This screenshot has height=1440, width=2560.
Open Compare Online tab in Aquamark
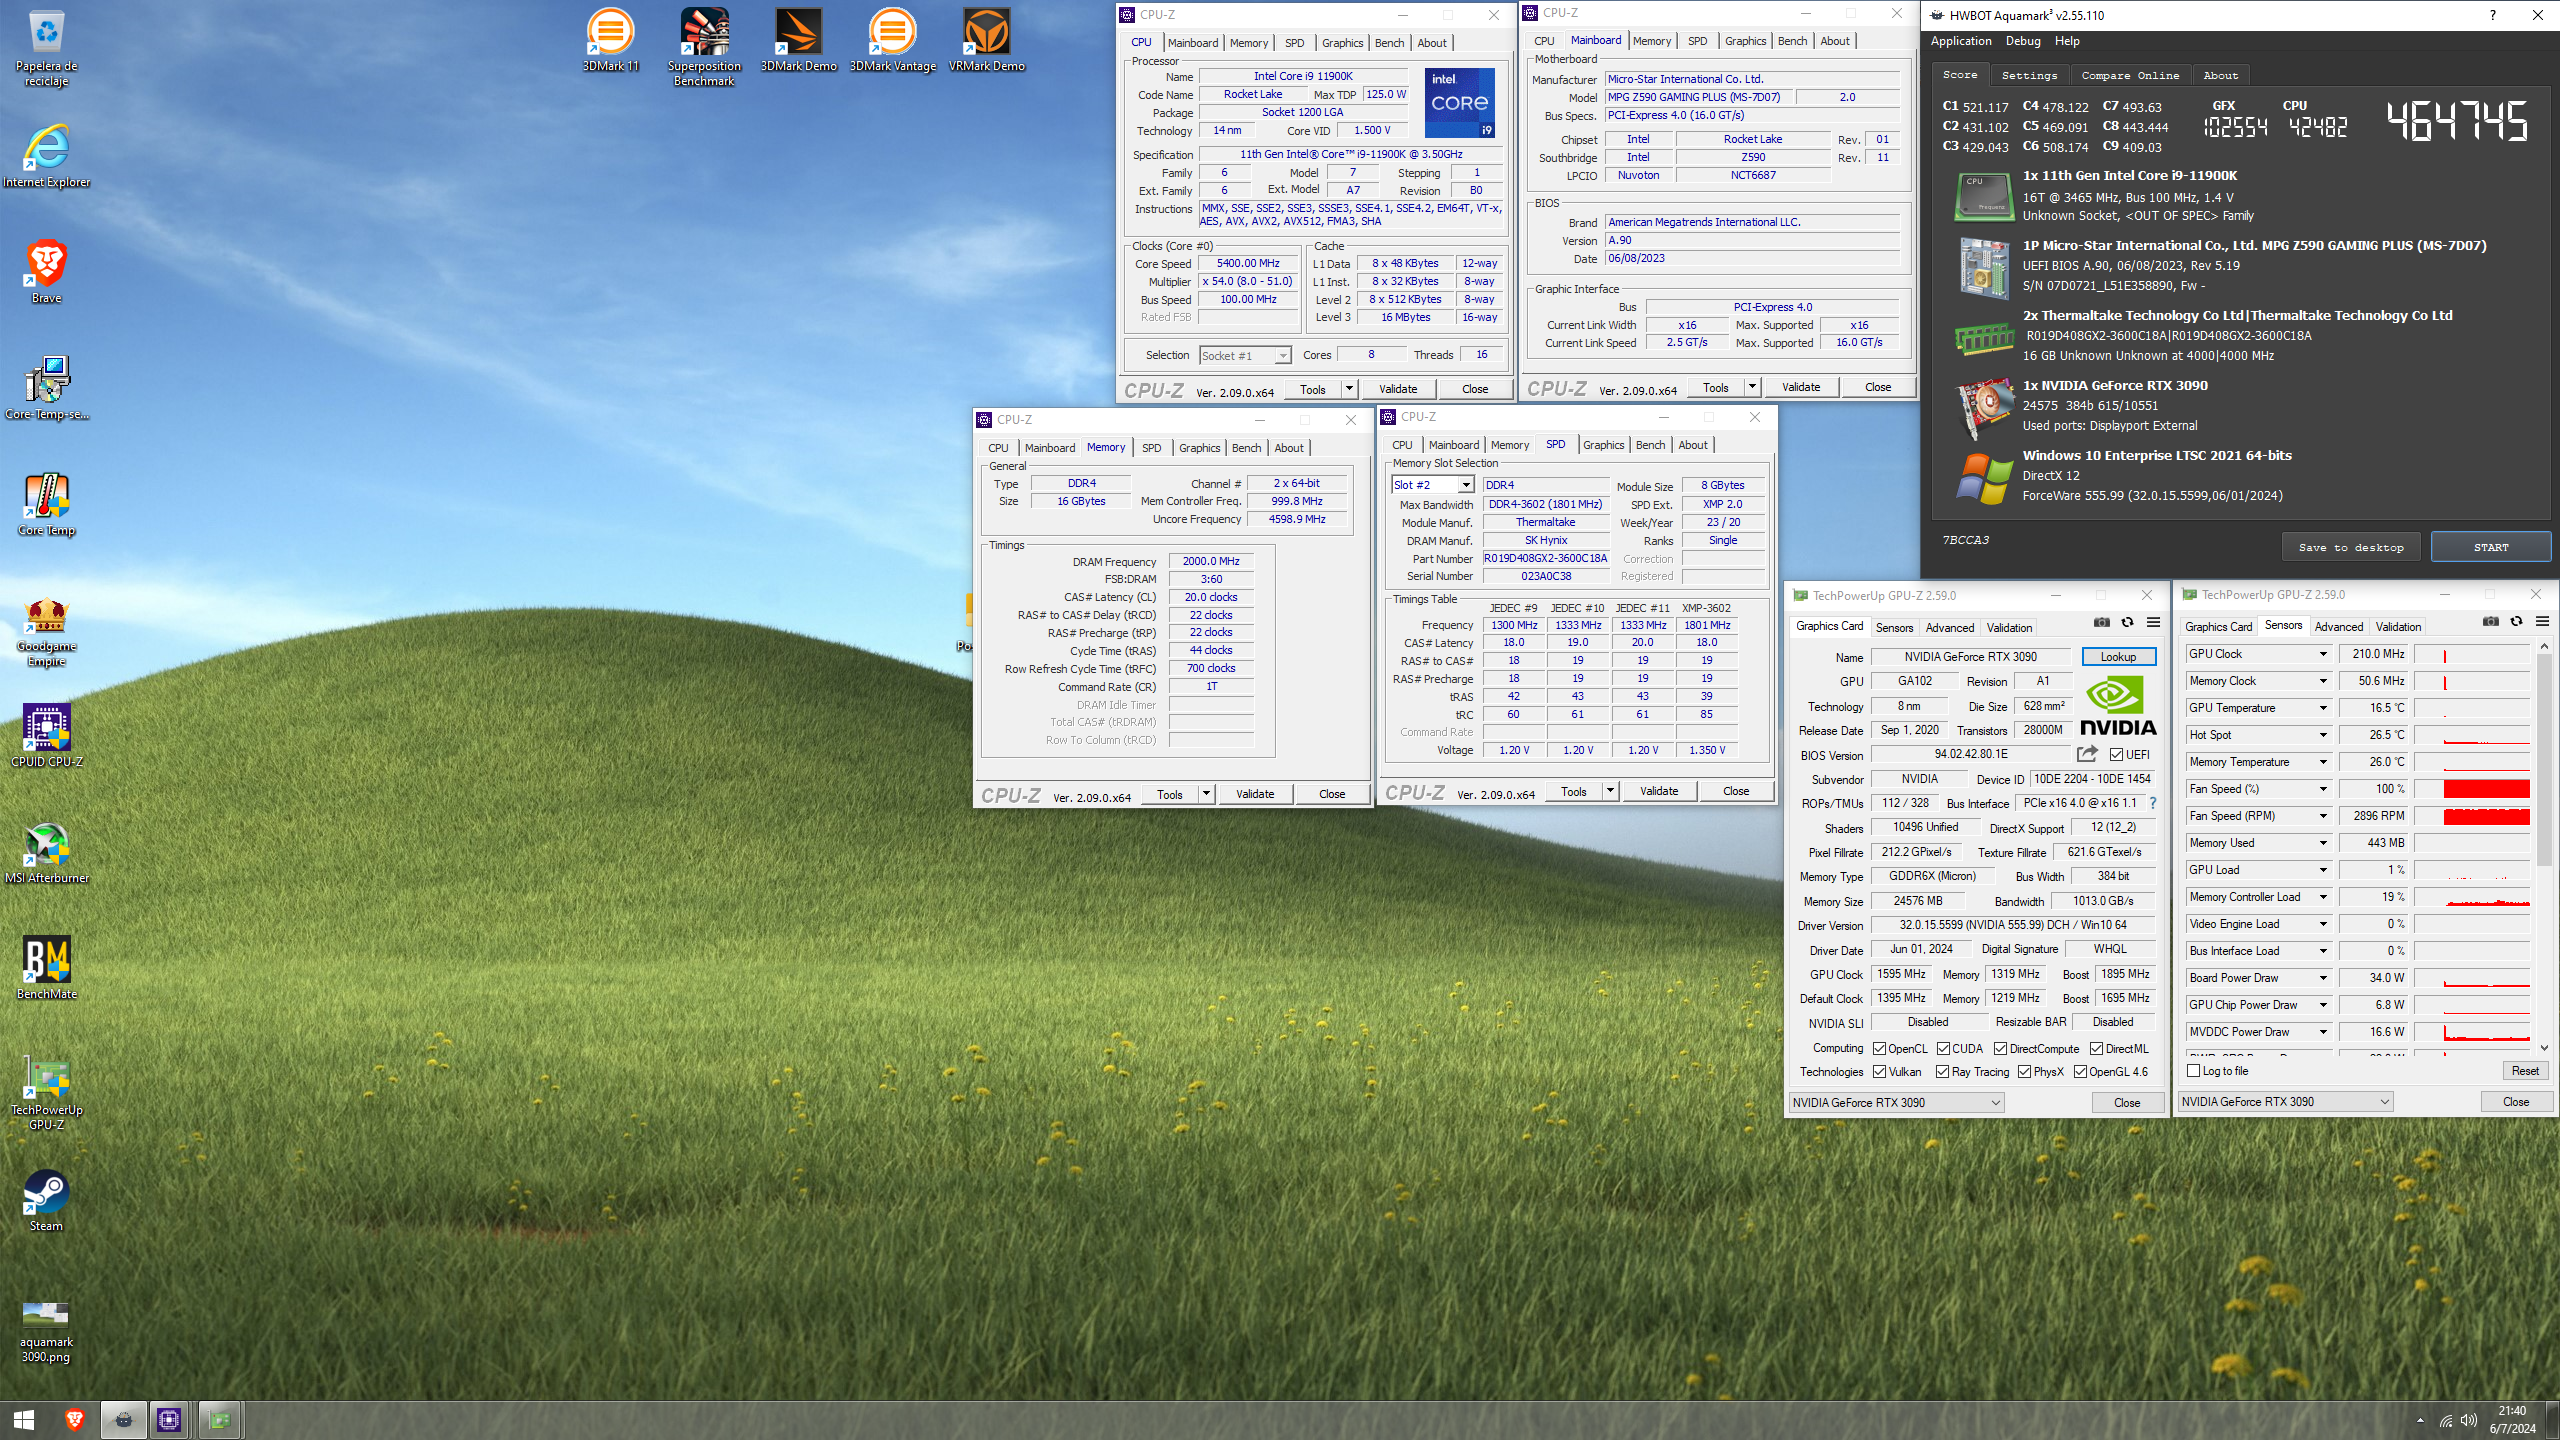pos(2130,75)
